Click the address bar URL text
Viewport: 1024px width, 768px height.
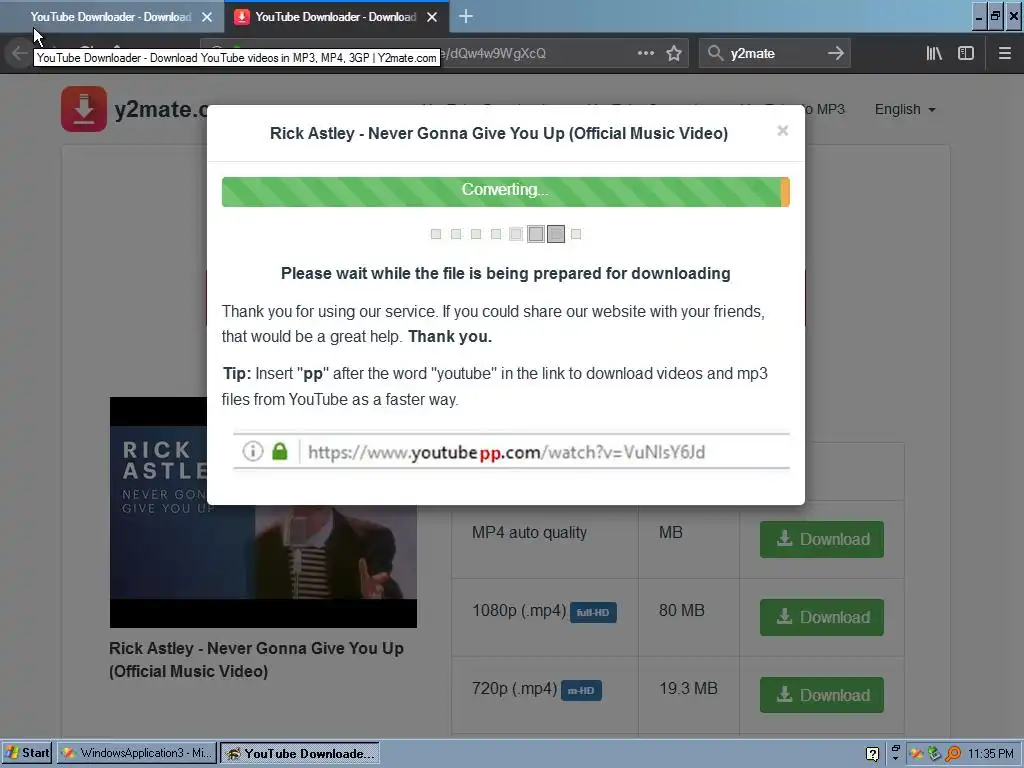pyautogui.click(x=494, y=53)
